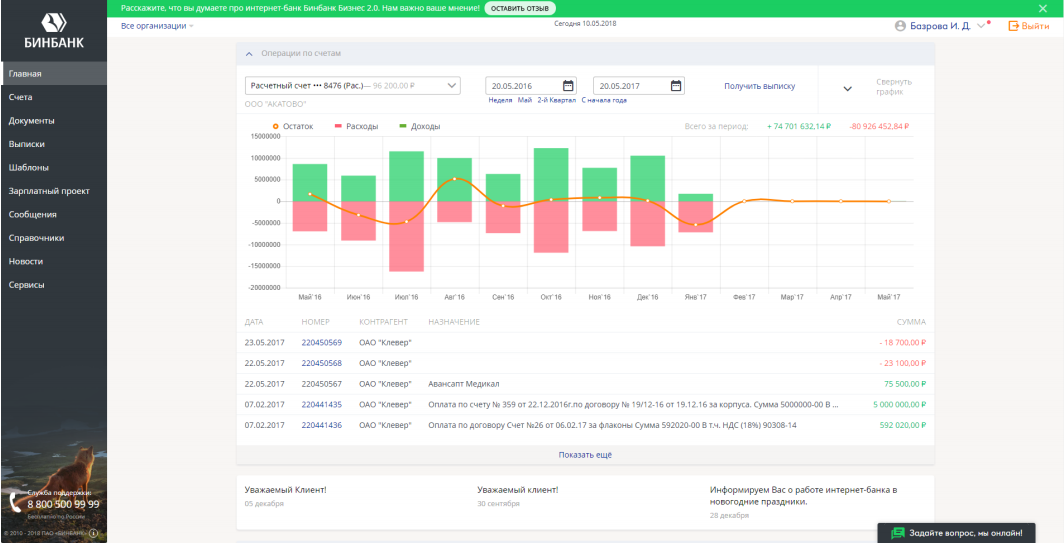Click Показать ещё to load more
The height and width of the screenshot is (544, 1064).
pyautogui.click(x=585, y=454)
